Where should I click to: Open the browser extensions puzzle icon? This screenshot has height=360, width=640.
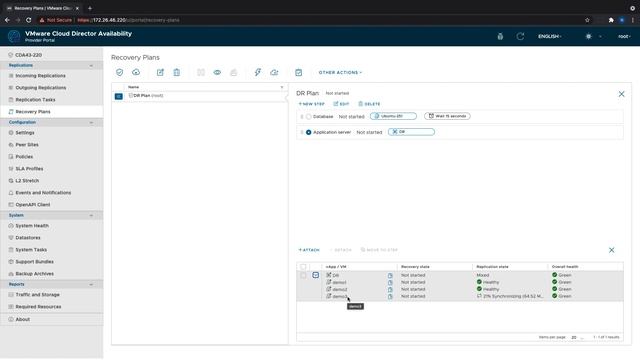click(x=611, y=20)
